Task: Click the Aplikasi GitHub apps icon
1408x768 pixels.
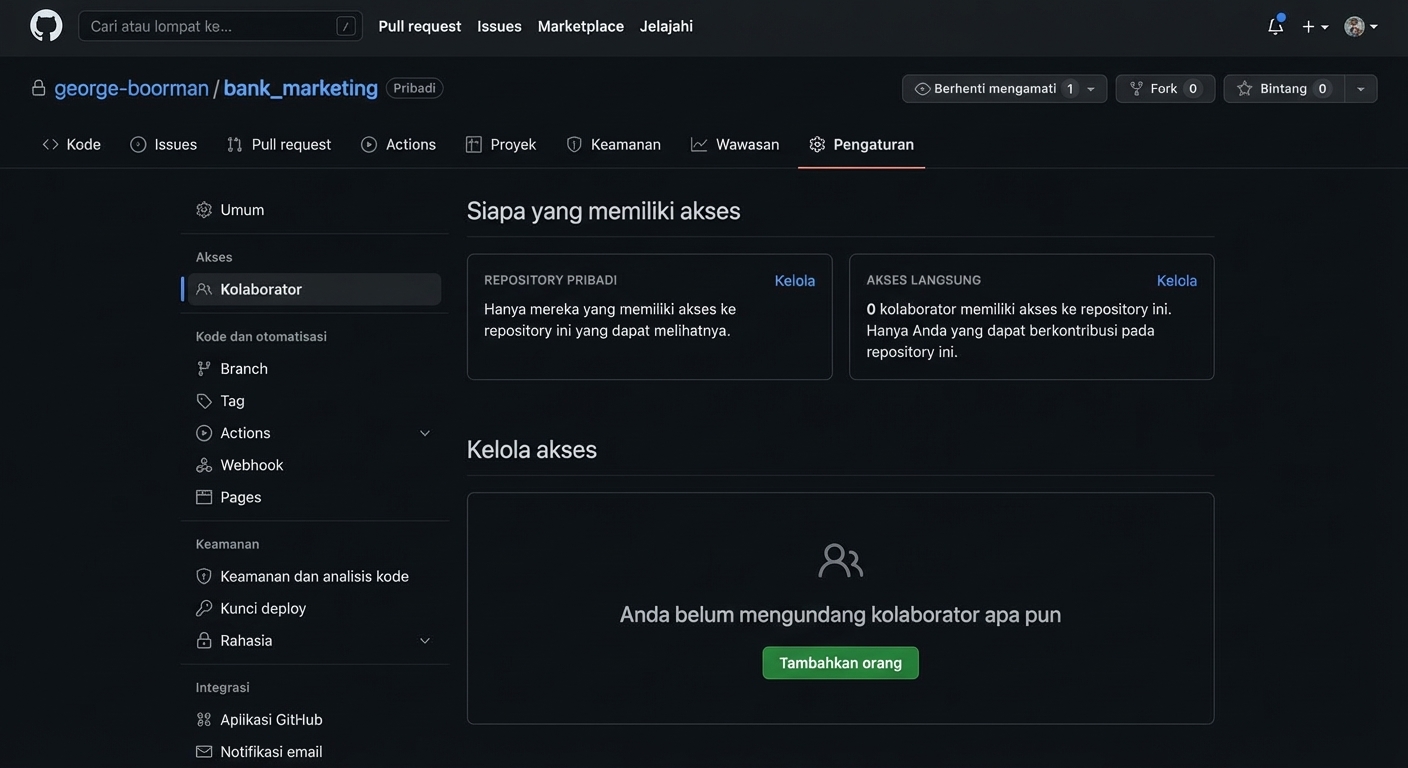Action: 204,720
